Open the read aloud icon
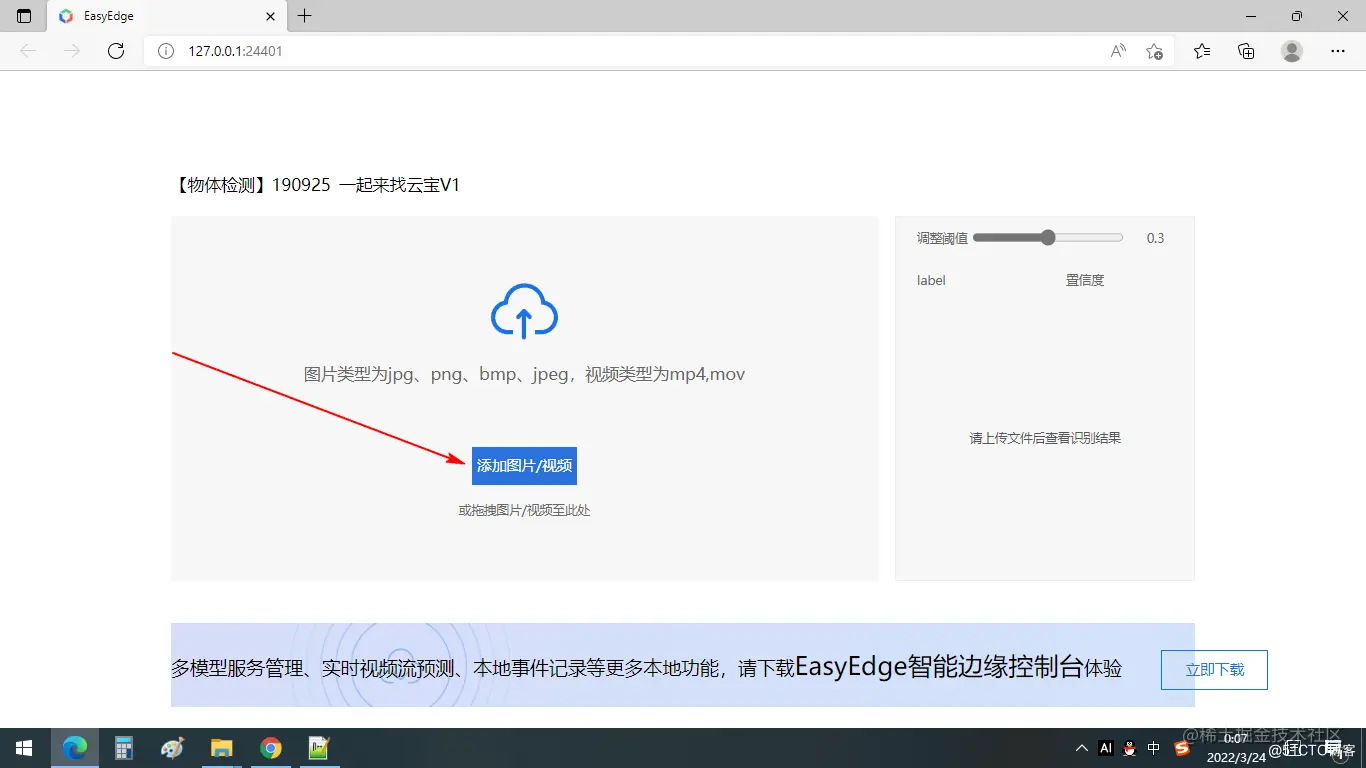The width and height of the screenshot is (1366, 768). point(1118,51)
